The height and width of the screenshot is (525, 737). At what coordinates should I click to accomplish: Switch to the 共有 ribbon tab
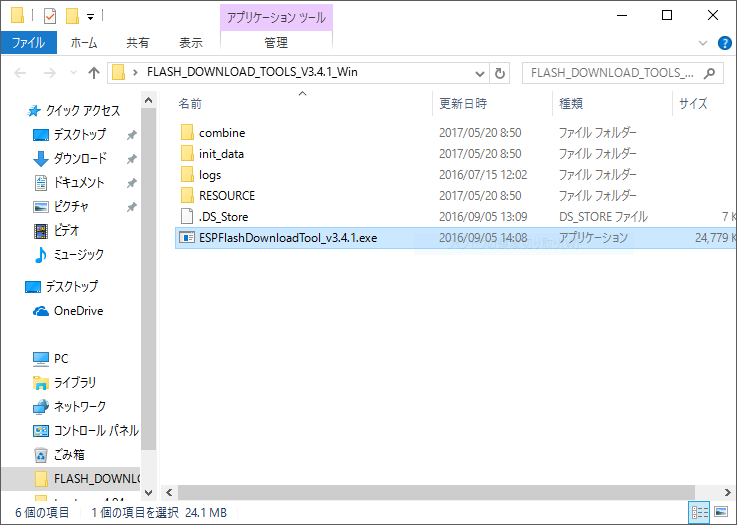[138, 43]
